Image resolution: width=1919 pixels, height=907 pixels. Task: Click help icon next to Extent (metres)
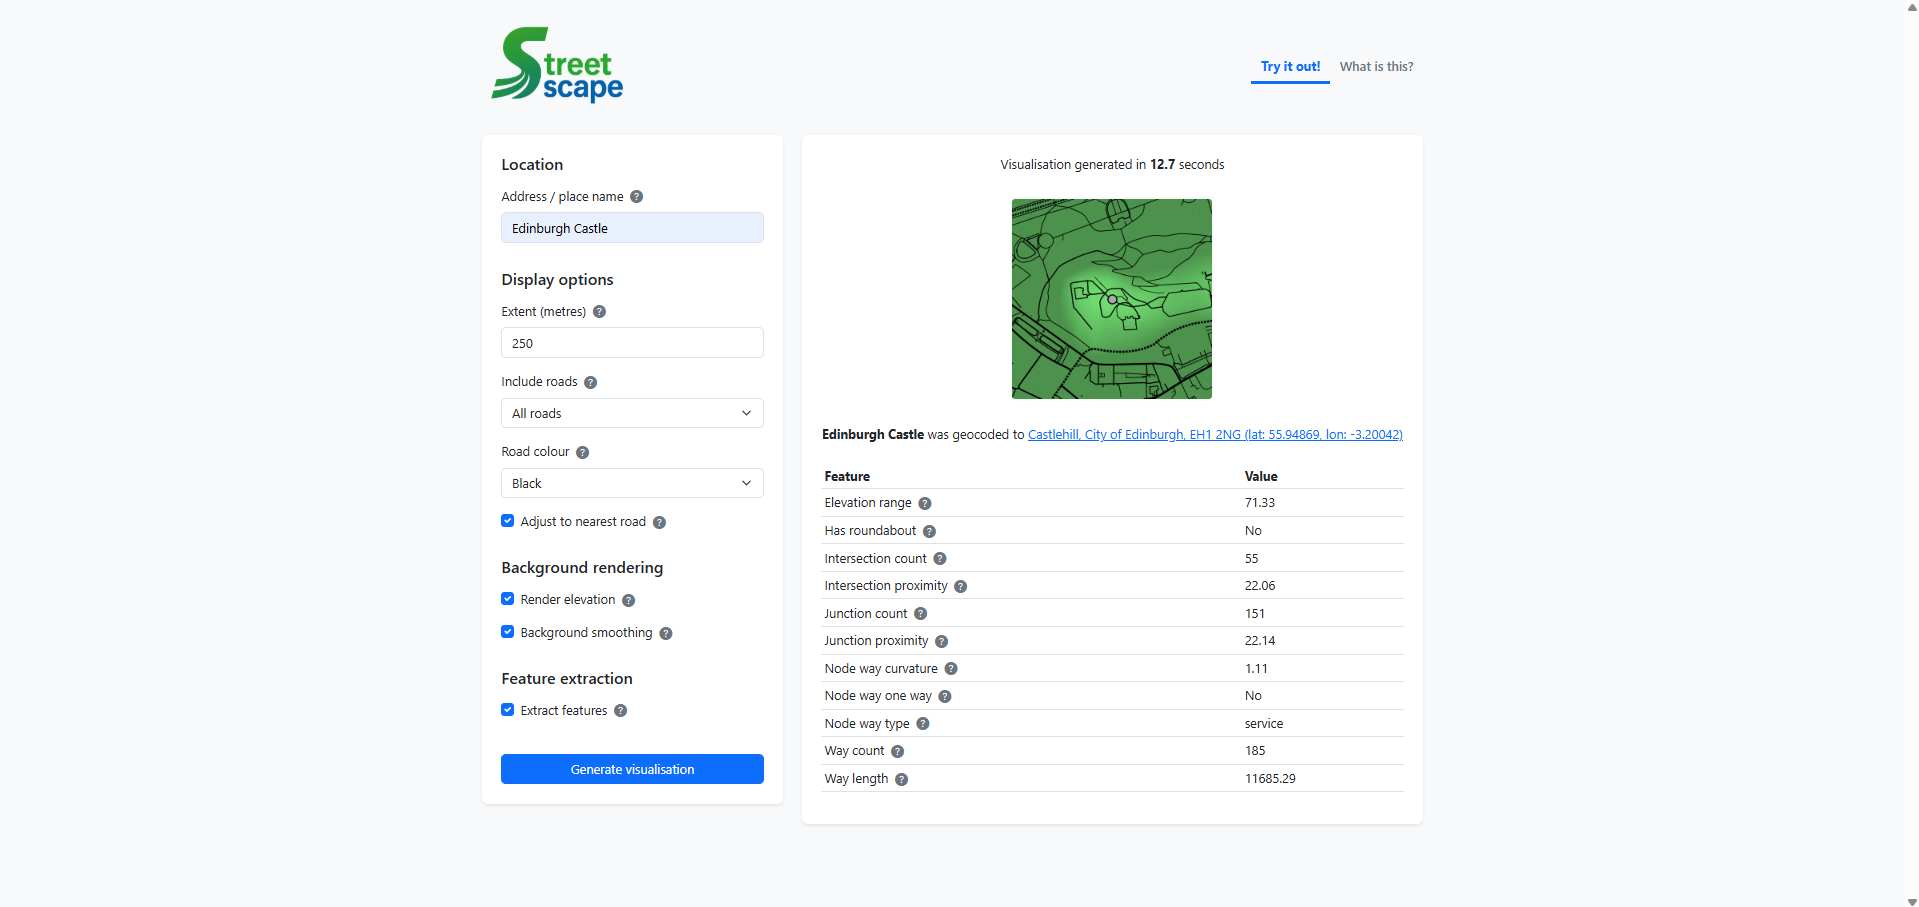pyautogui.click(x=599, y=312)
